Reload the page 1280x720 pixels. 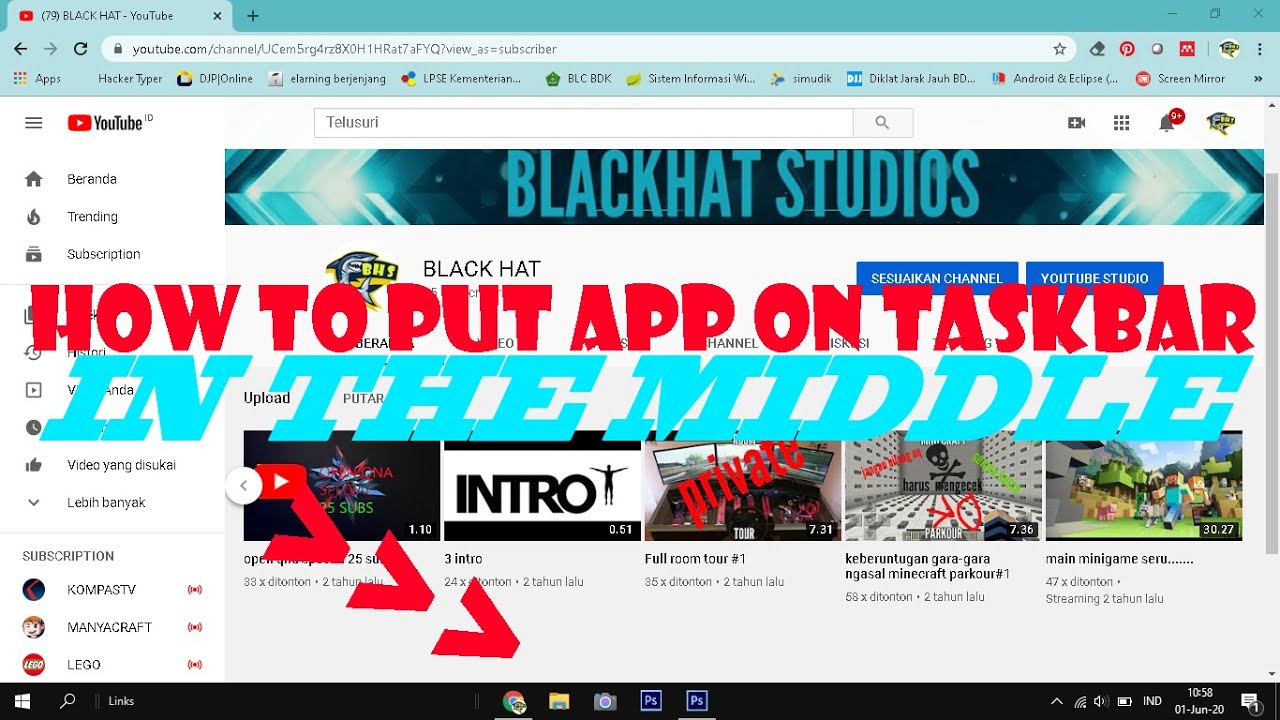(81, 48)
